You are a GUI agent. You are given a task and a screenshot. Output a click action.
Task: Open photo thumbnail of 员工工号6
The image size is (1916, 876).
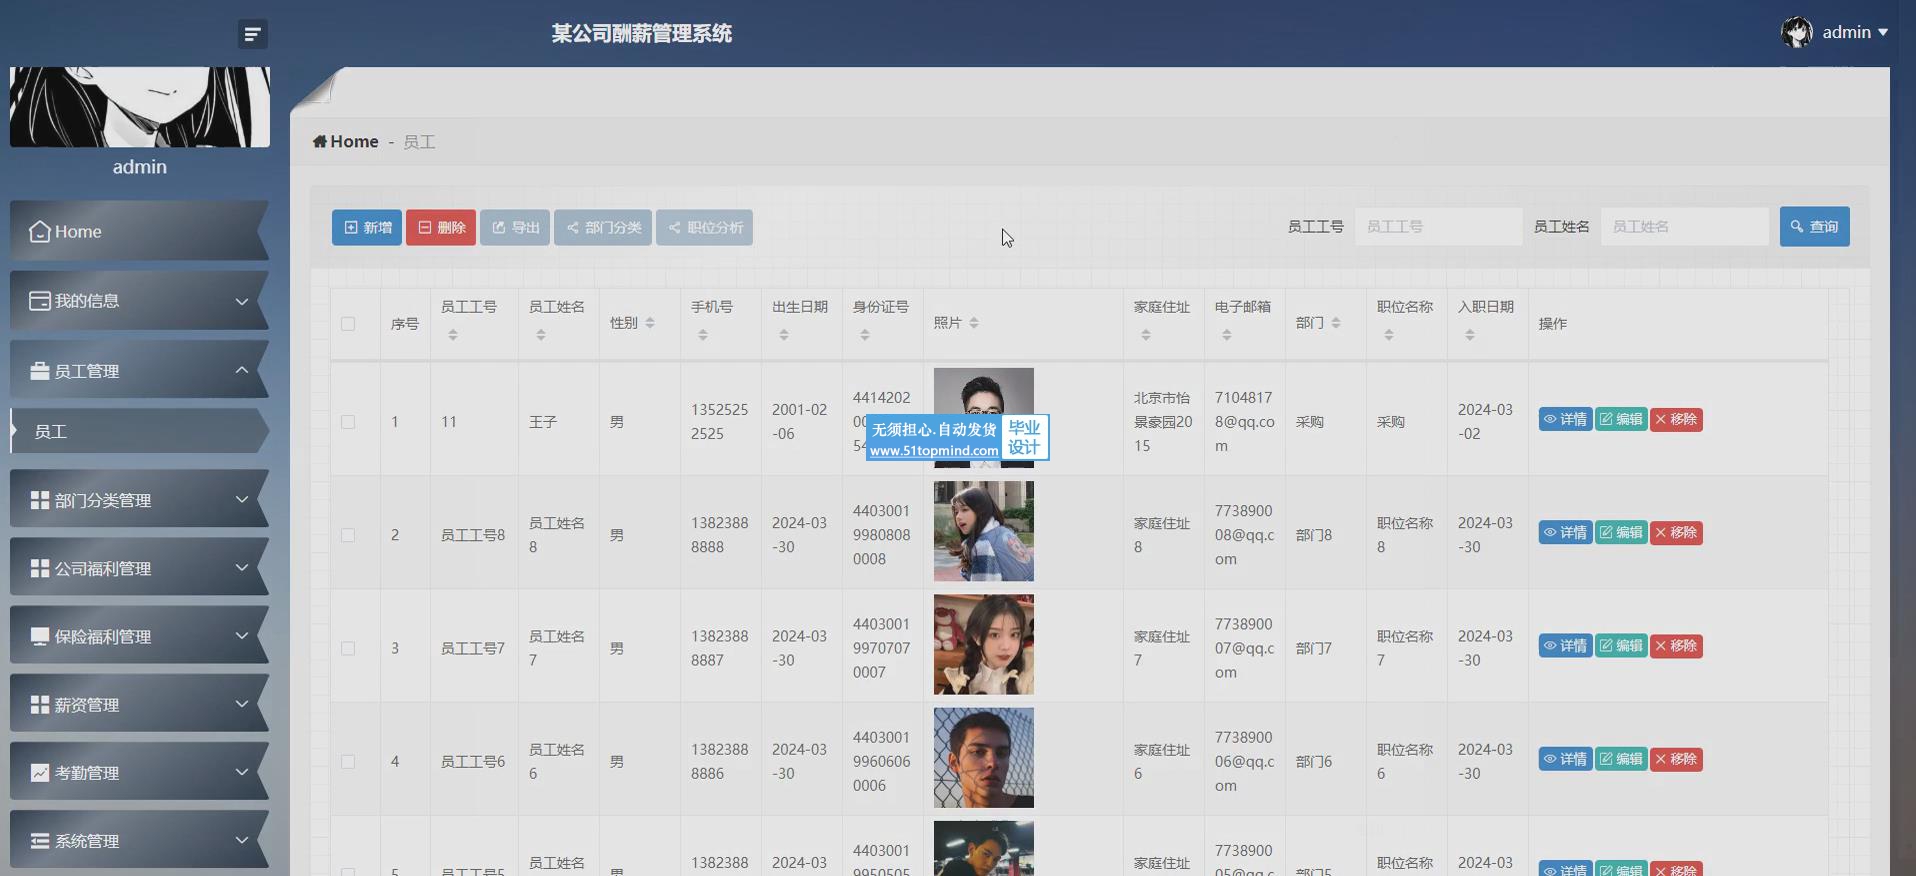(x=984, y=758)
